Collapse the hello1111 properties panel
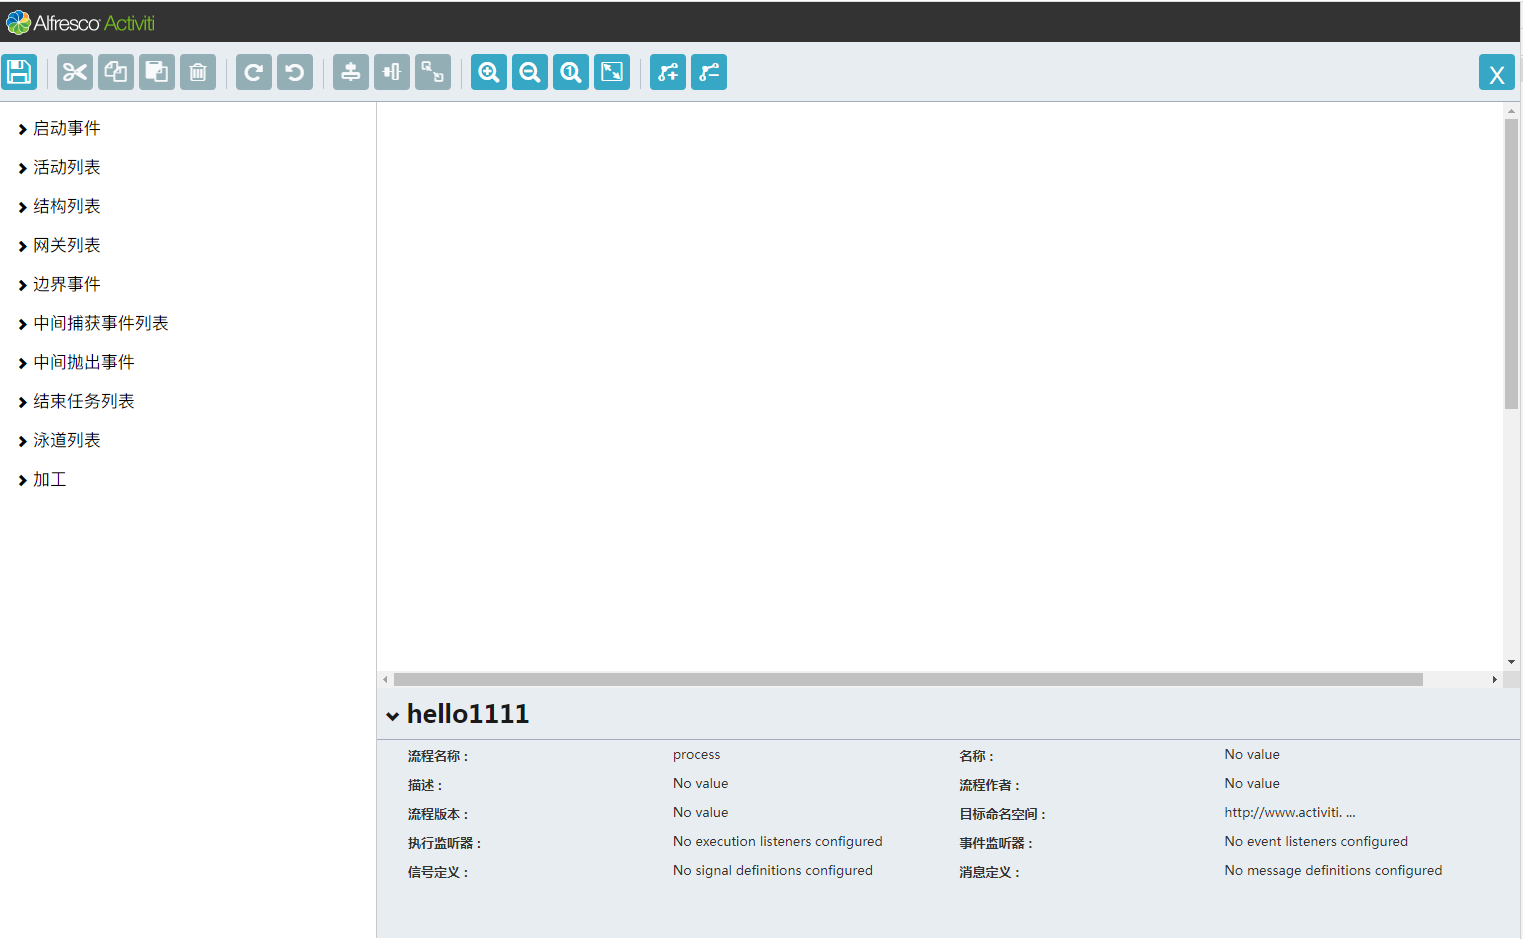This screenshot has width=1523, height=939. pyautogui.click(x=391, y=715)
